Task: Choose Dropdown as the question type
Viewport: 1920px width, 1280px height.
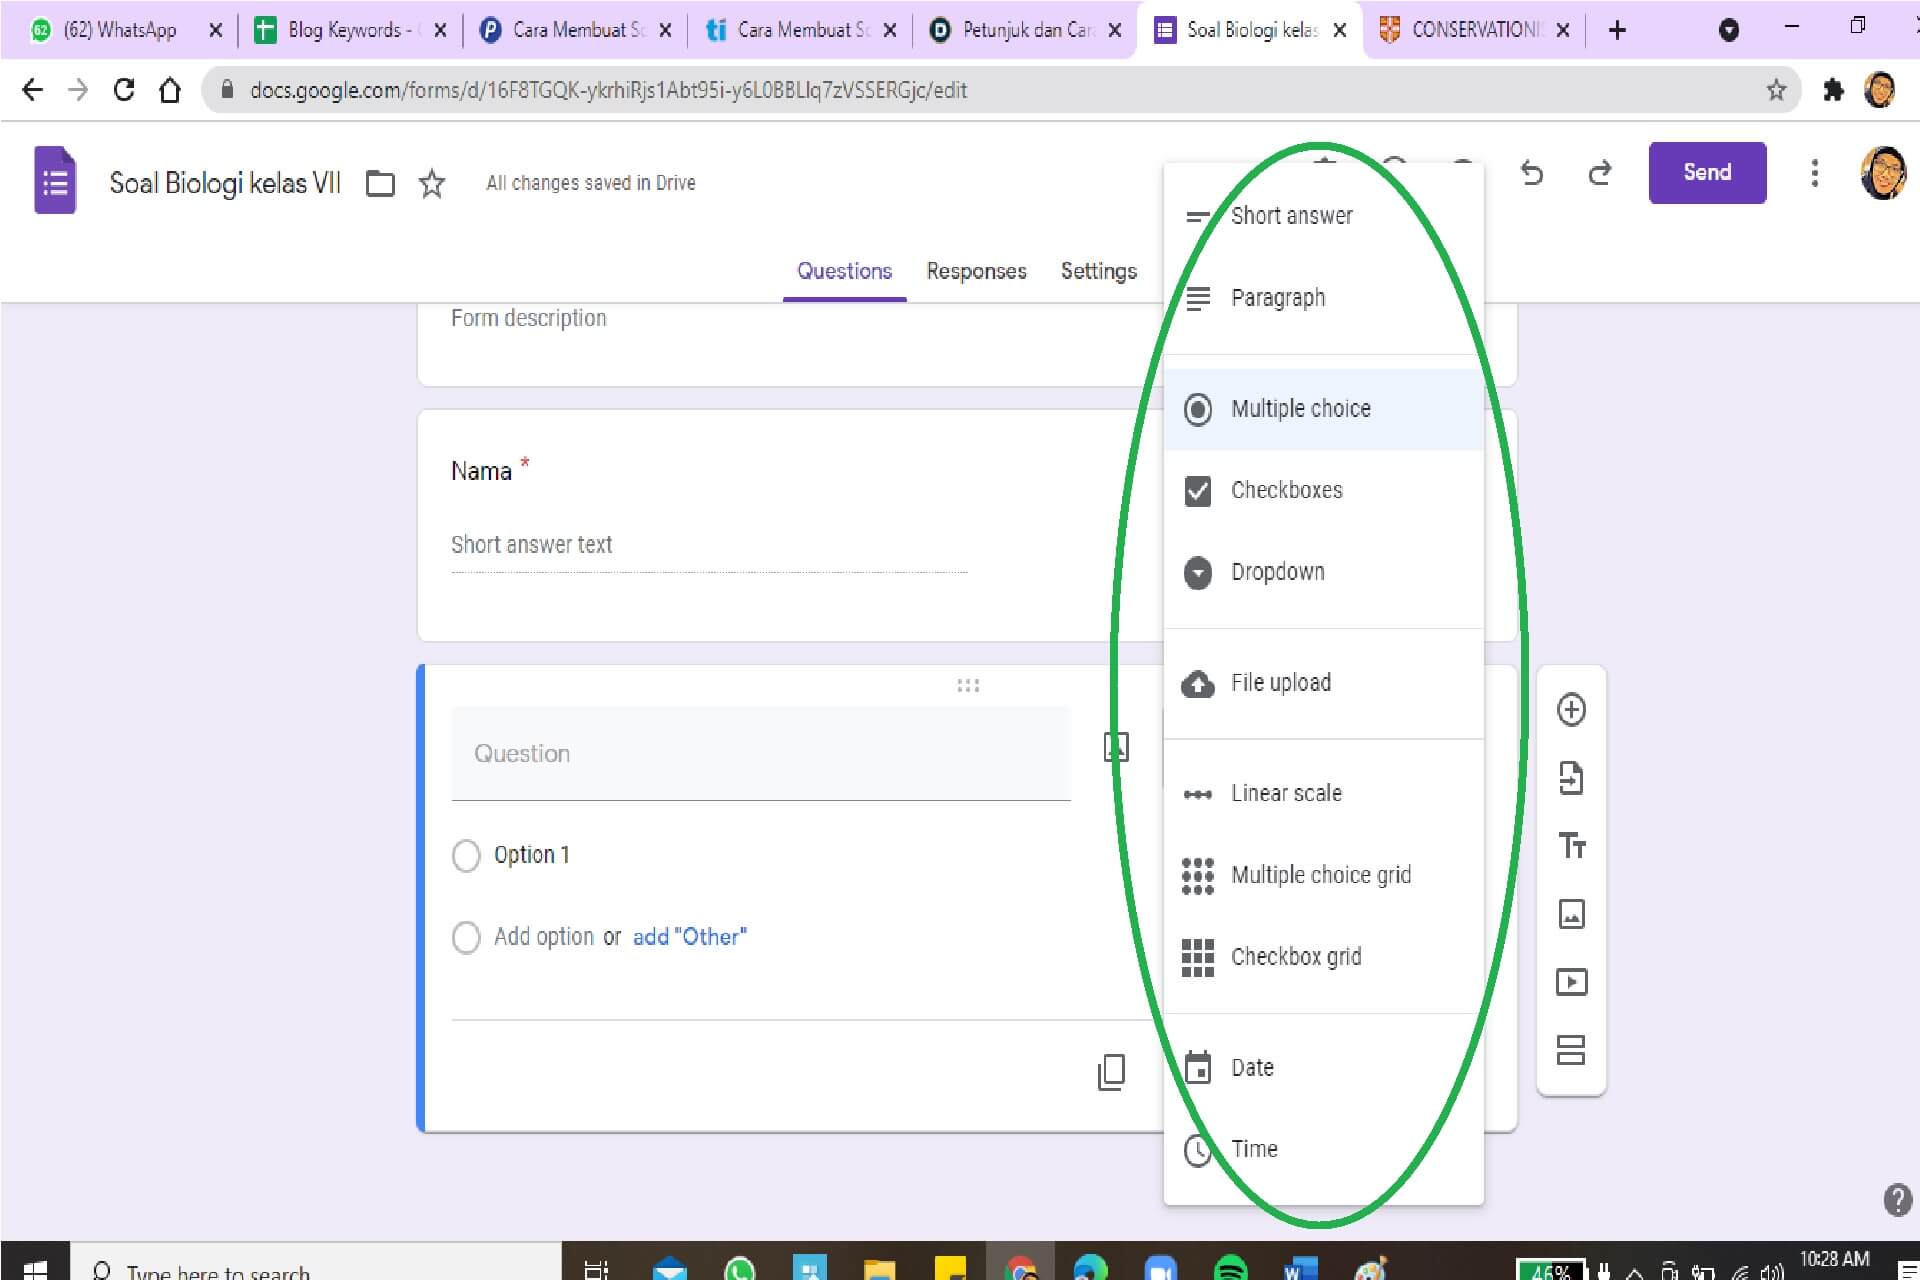Action: click(1277, 572)
